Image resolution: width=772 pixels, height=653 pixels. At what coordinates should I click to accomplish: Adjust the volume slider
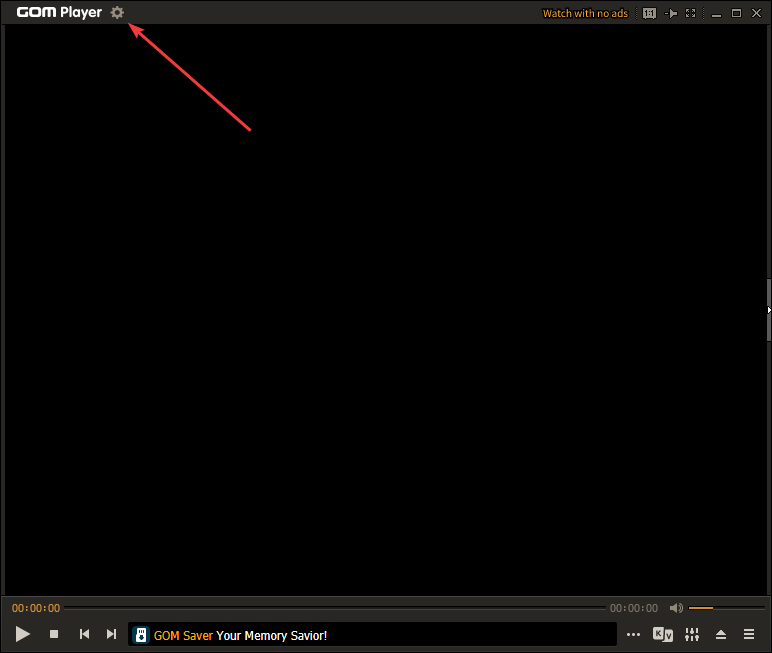[x=726, y=608]
